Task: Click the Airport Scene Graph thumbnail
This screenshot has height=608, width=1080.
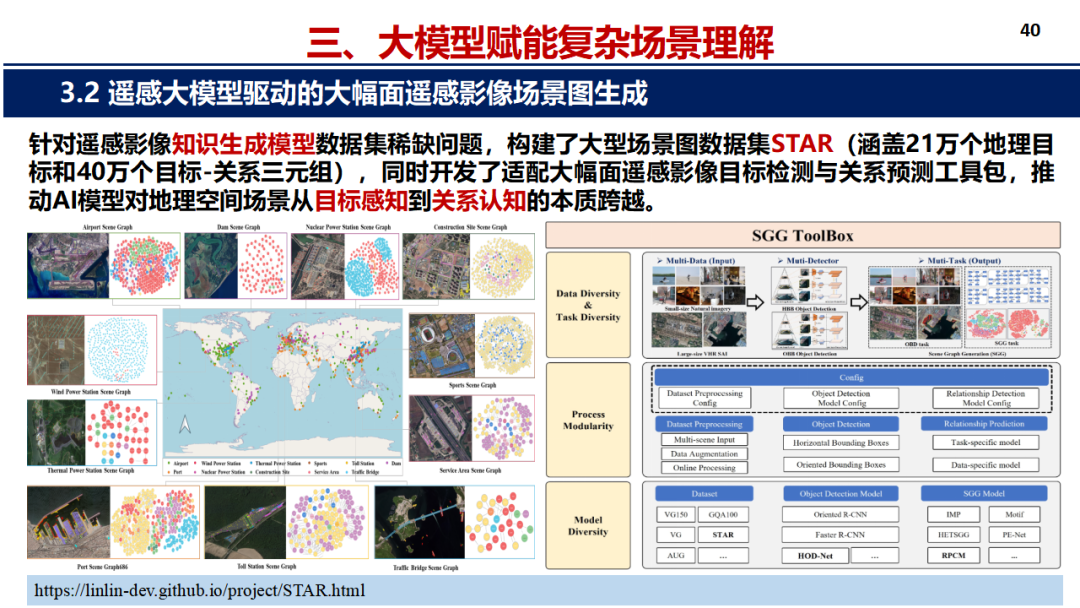Action: 104,265
